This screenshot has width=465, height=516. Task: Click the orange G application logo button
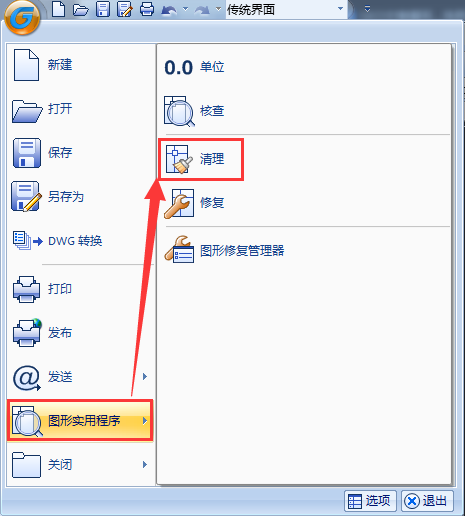23,17
